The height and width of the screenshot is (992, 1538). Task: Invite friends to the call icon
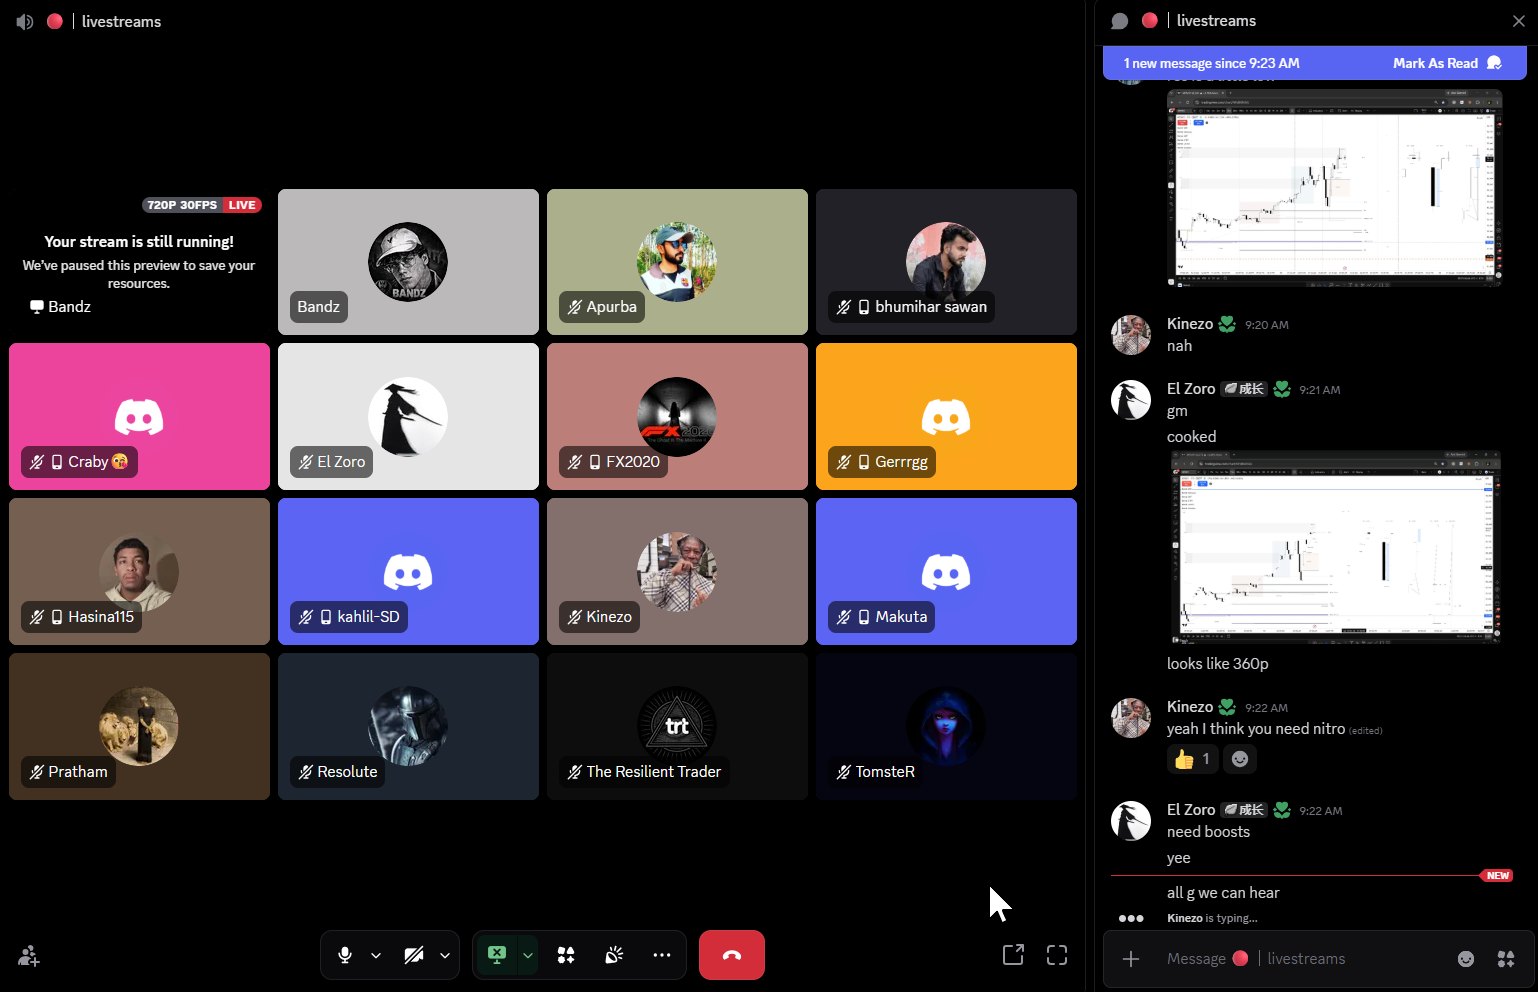(x=29, y=956)
